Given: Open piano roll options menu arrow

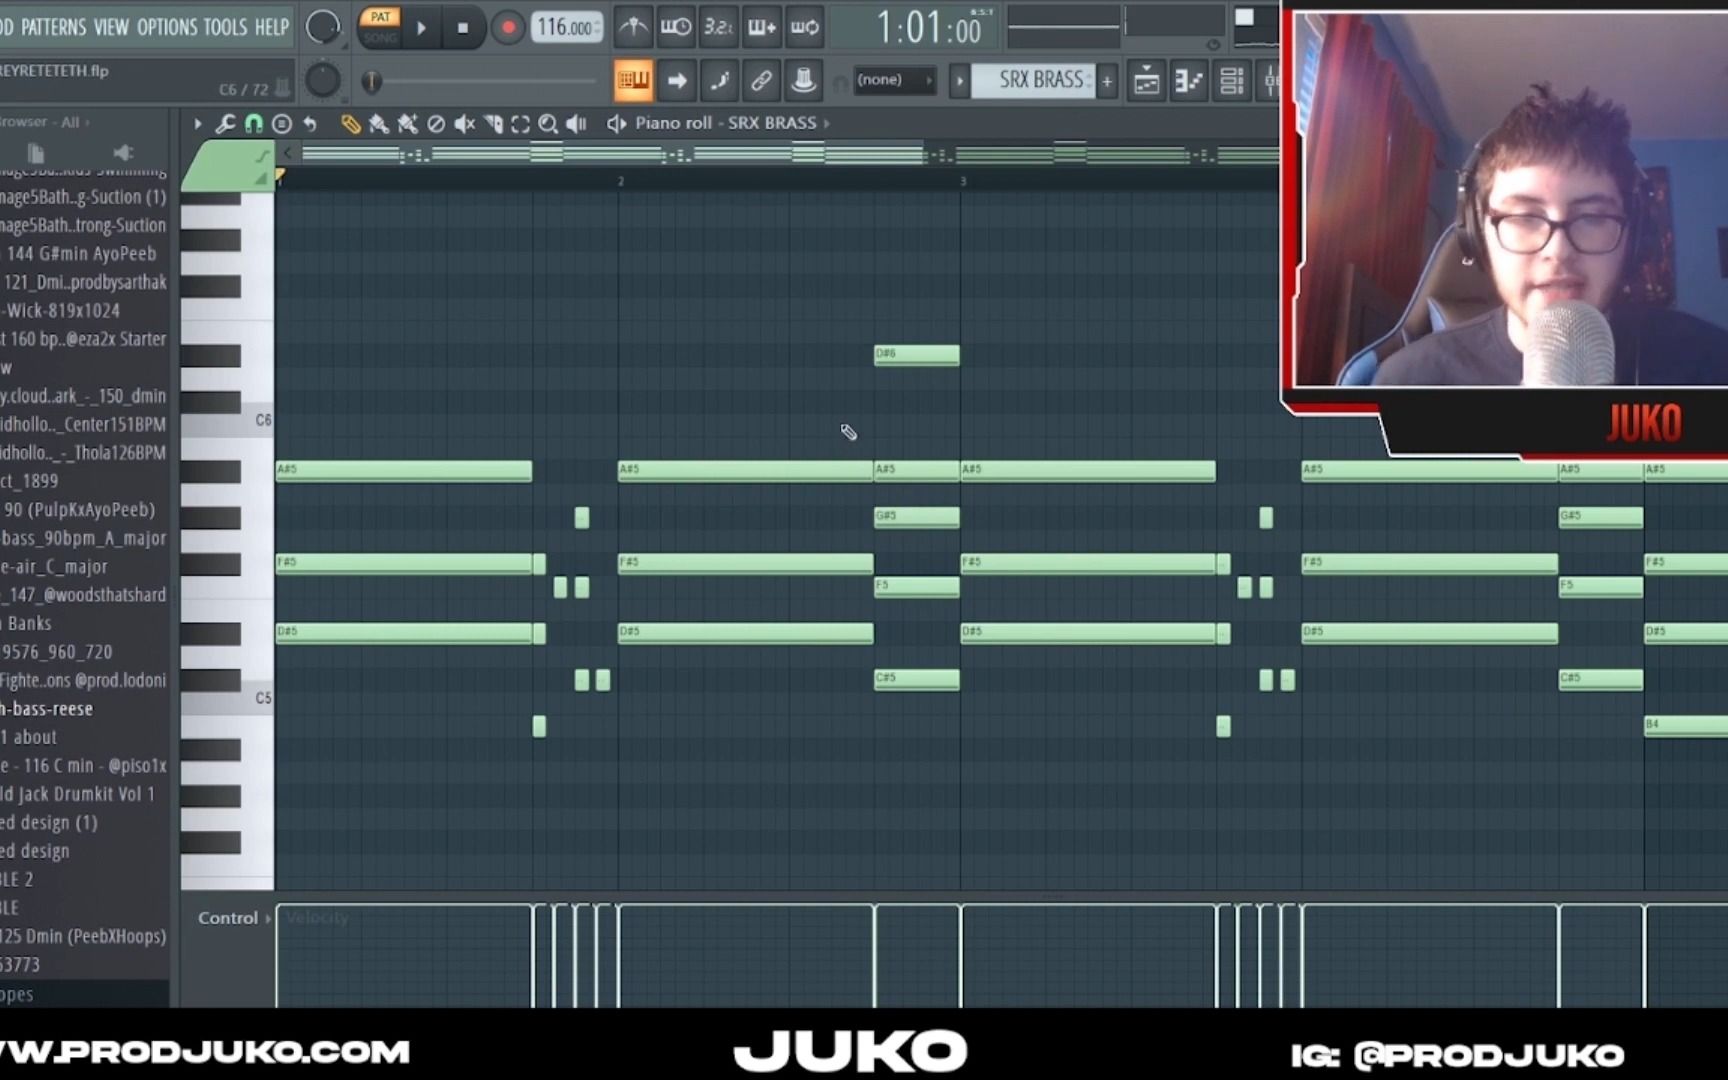Looking at the screenshot, I should click(x=197, y=123).
